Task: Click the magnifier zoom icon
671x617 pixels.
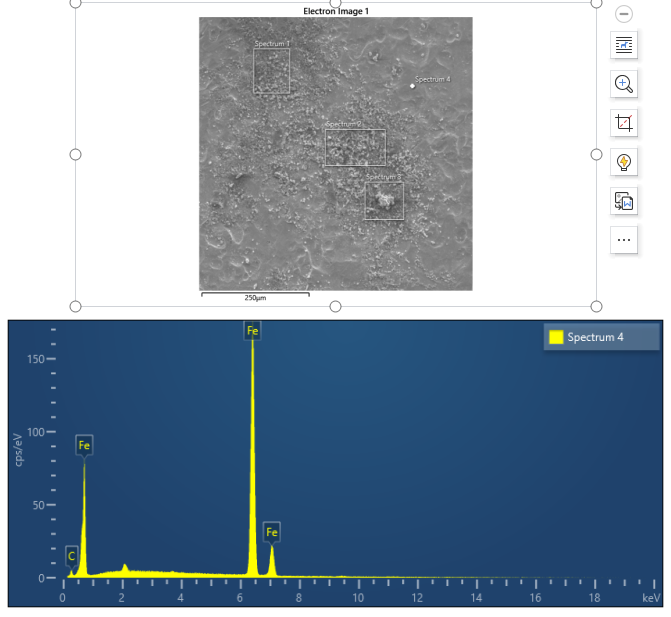Action: coord(624,84)
